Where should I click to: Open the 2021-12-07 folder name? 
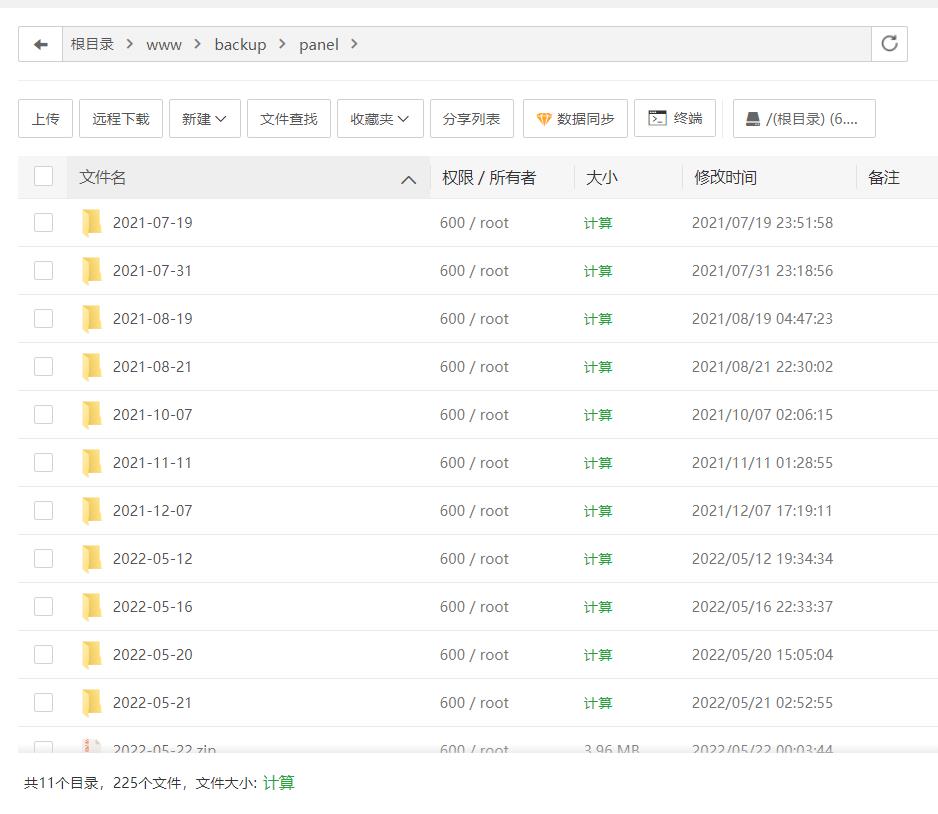coord(153,511)
